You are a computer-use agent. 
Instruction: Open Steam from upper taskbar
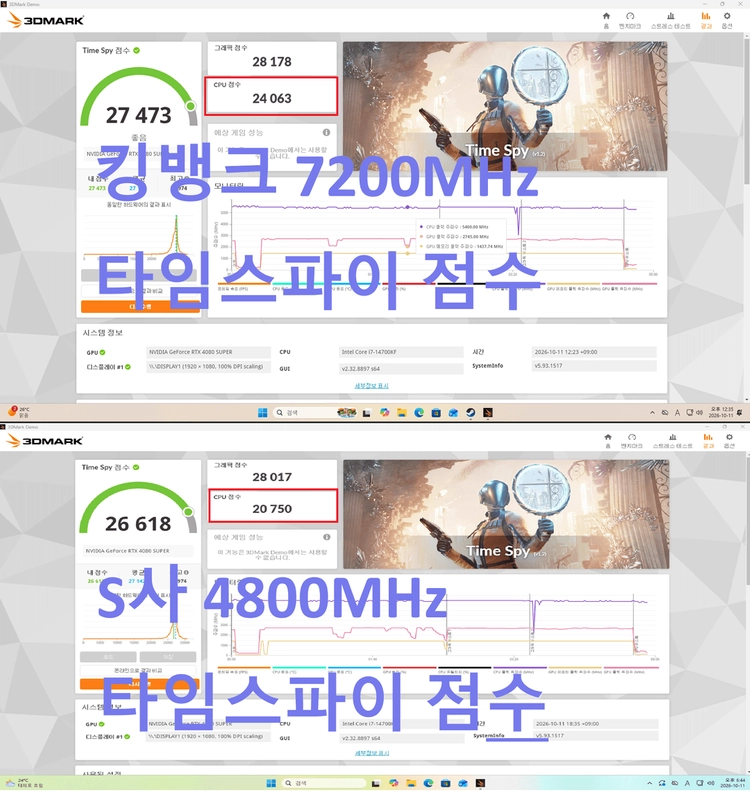[470, 413]
